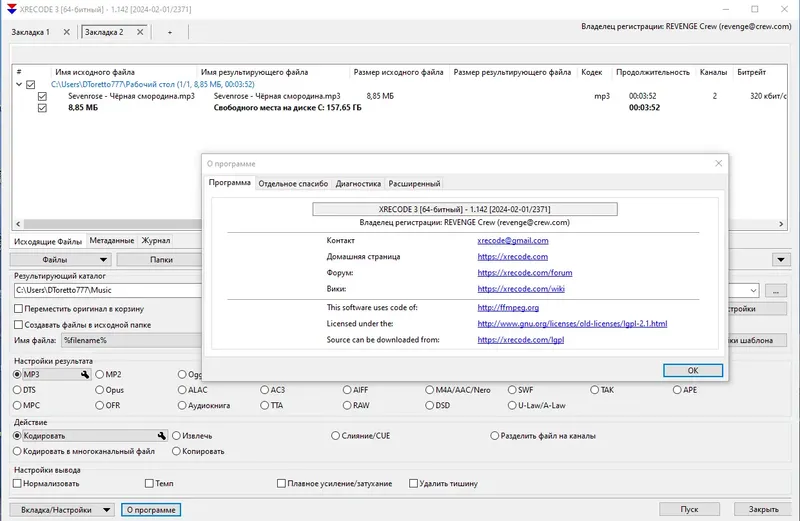Choose APE output format

click(x=677, y=390)
